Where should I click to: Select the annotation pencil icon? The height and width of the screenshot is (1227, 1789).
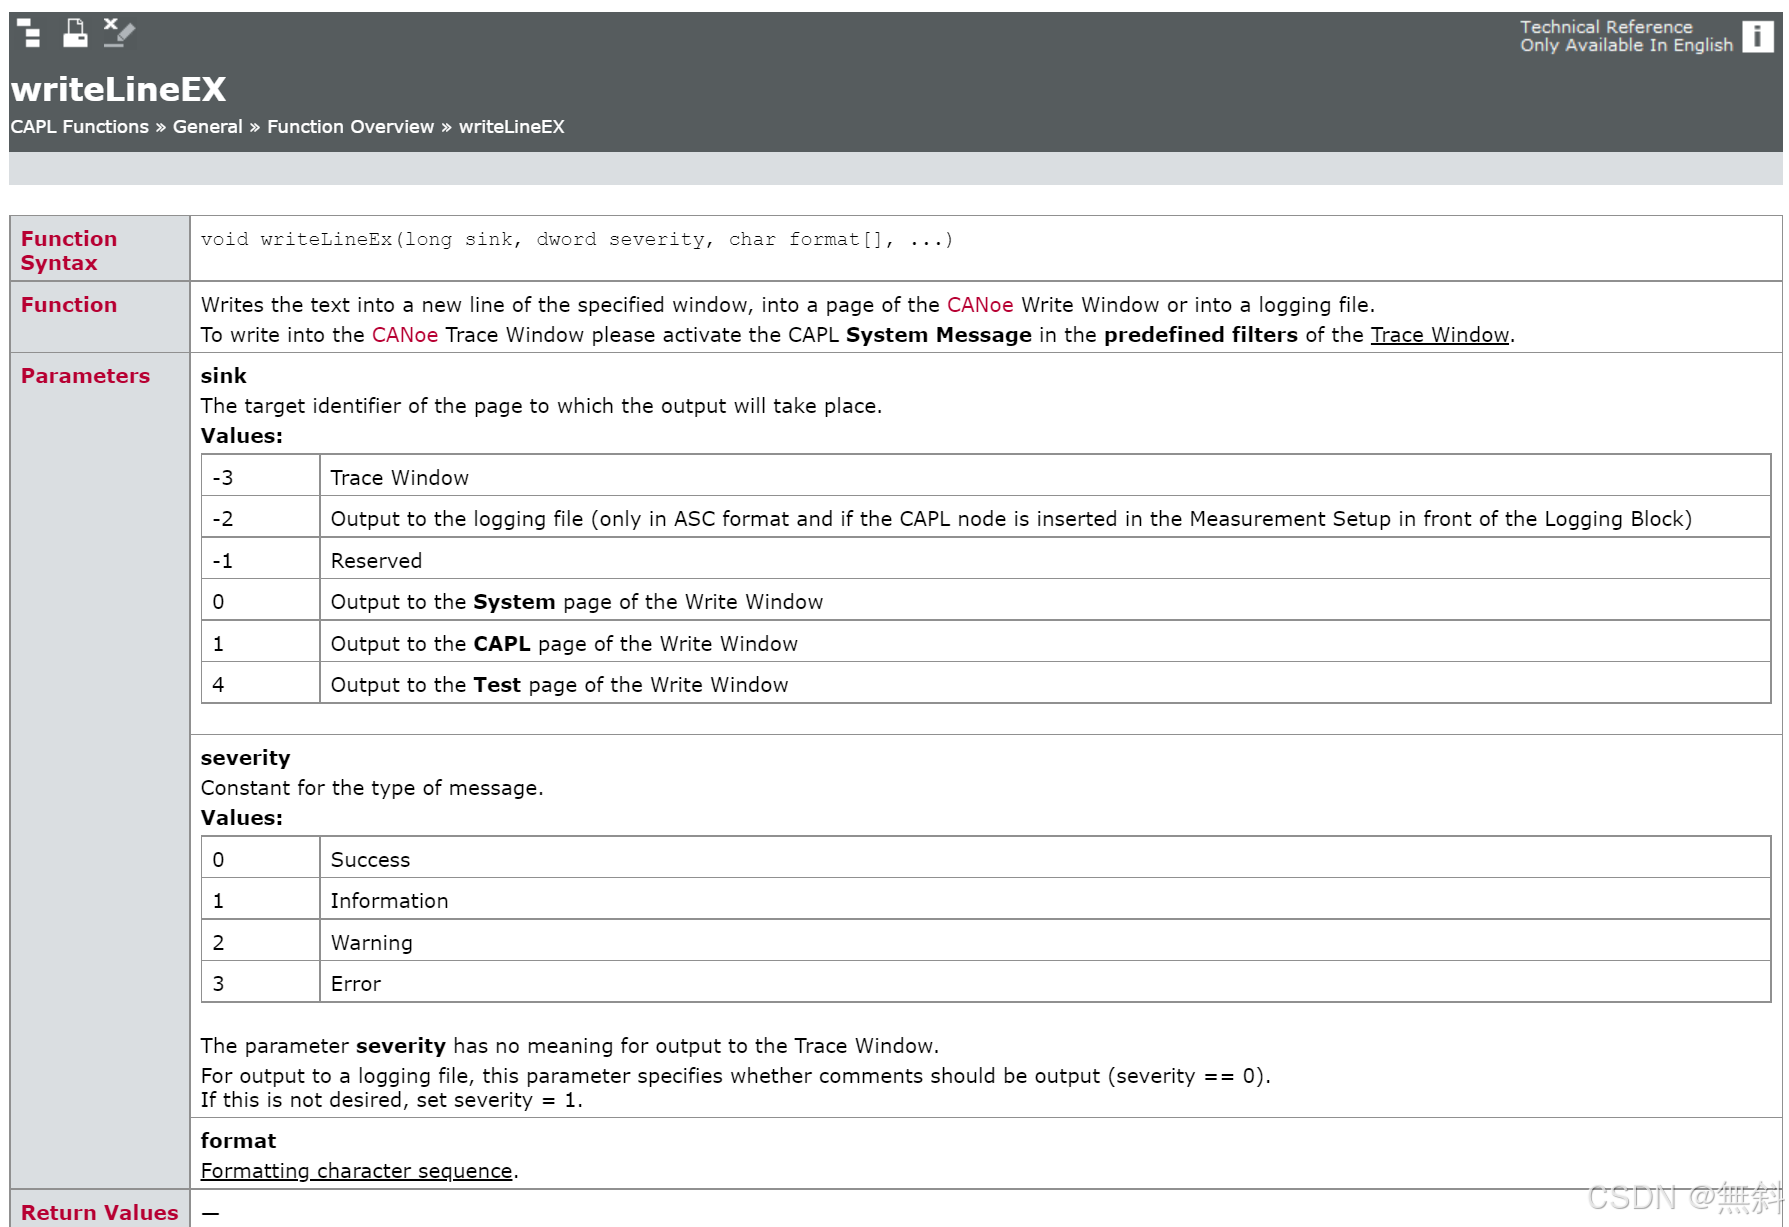(118, 32)
